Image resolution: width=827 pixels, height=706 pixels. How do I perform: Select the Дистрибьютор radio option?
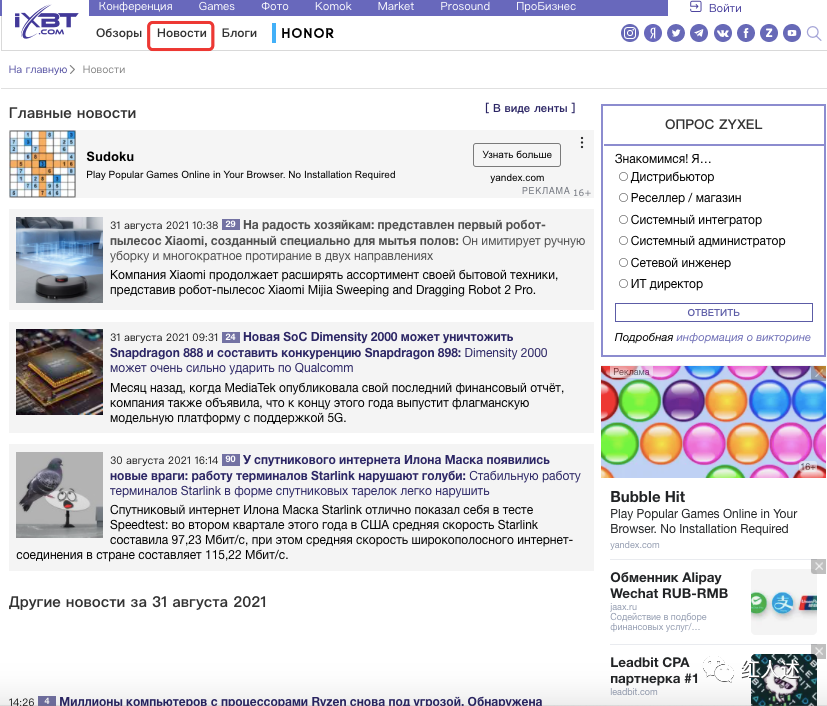click(623, 177)
